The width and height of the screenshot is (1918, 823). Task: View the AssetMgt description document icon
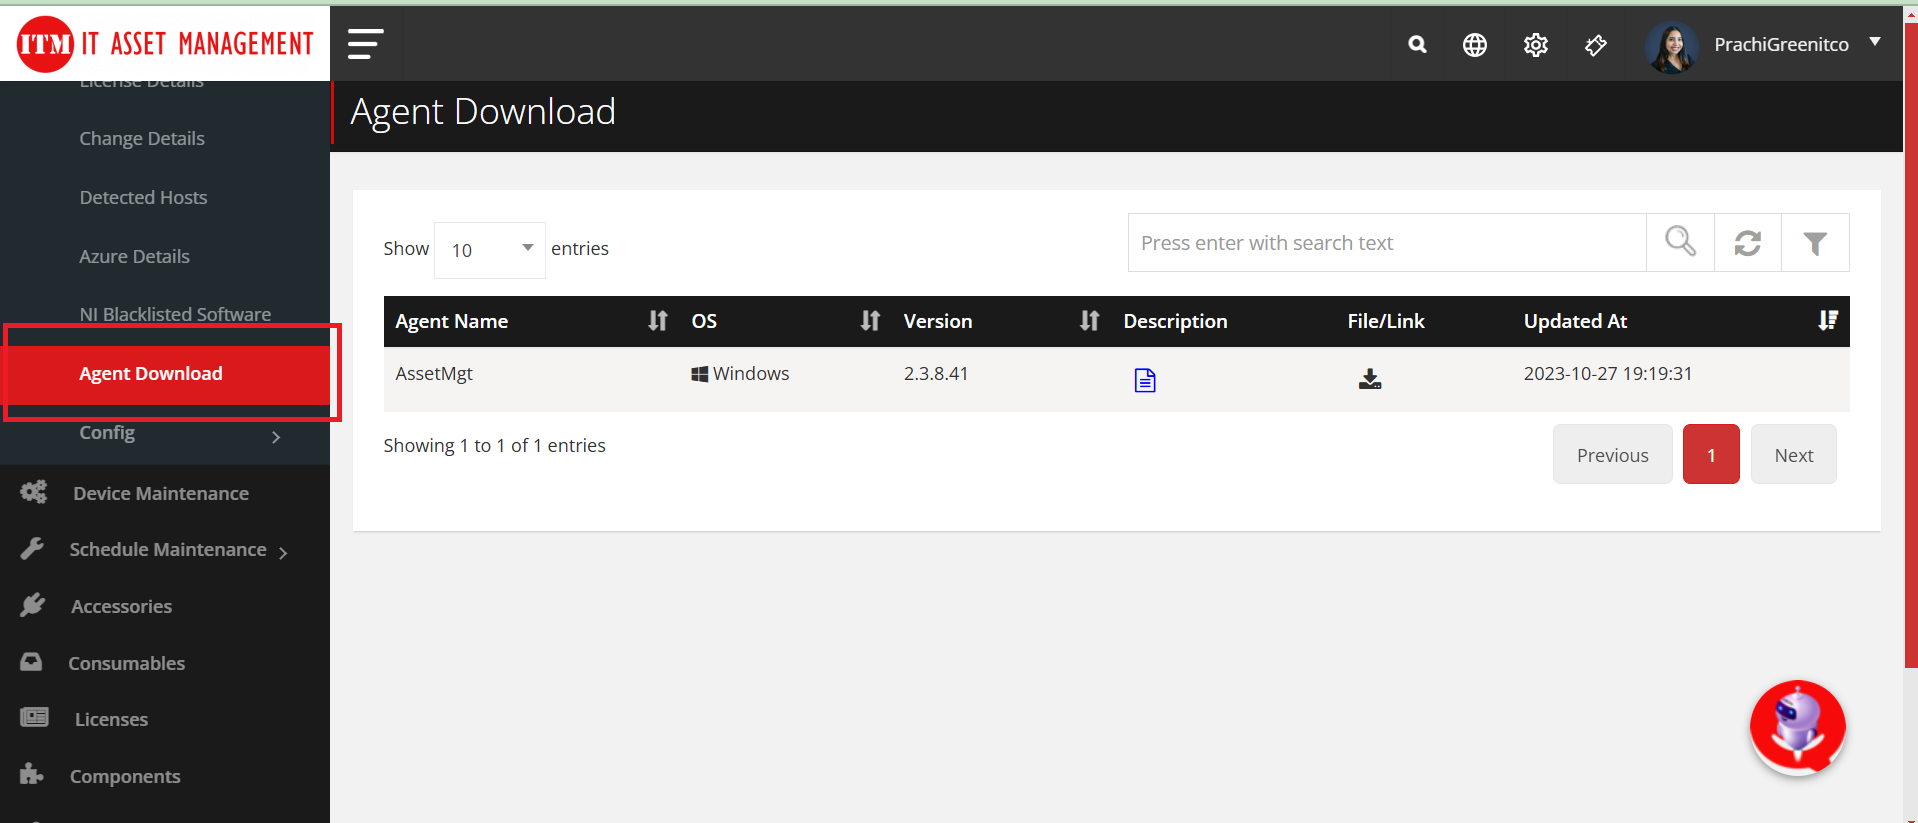(x=1145, y=380)
